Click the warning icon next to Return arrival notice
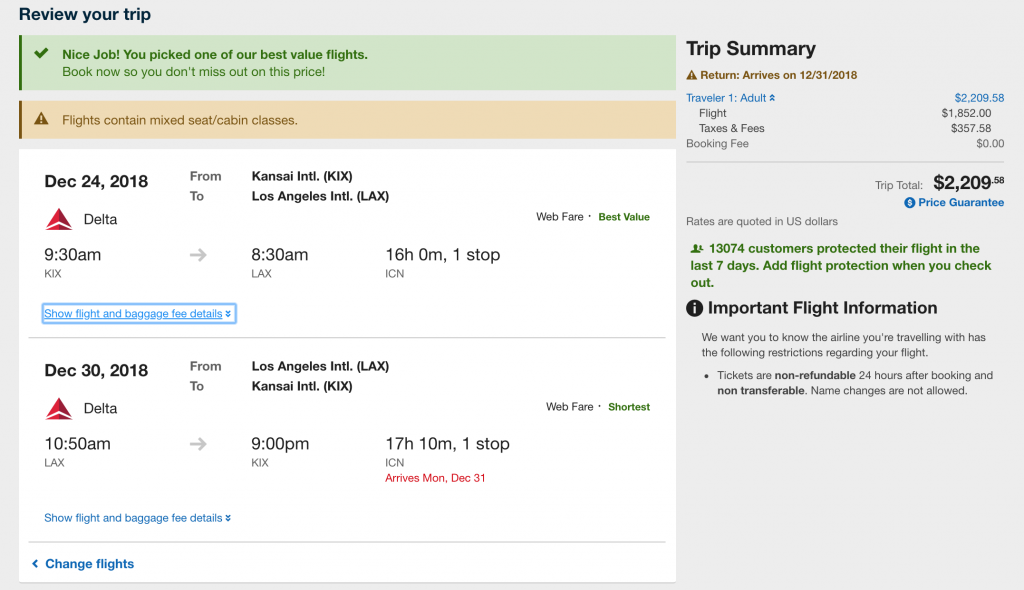1024x590 pixels. [692, 75]
